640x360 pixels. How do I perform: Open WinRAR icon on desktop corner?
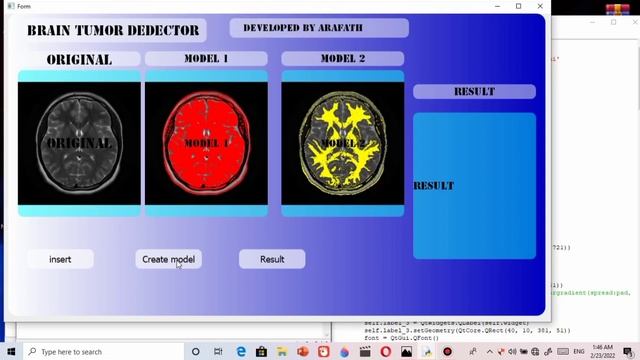[618, 9]
